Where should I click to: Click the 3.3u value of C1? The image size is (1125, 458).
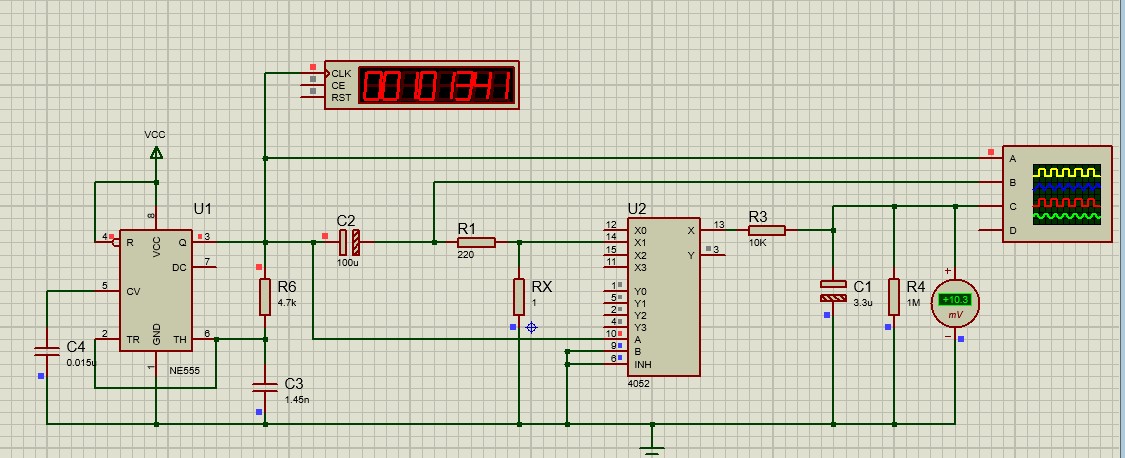pyautogui.click(x=863, y=302)
